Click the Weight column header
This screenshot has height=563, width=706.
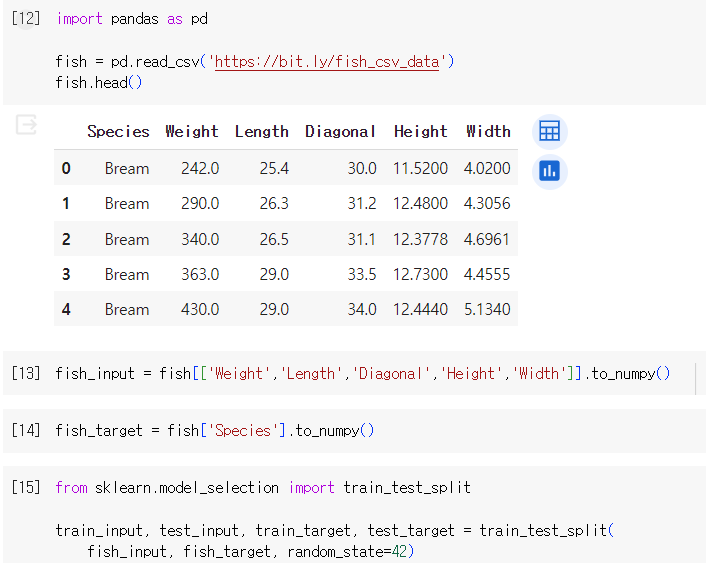pos(192,132)
